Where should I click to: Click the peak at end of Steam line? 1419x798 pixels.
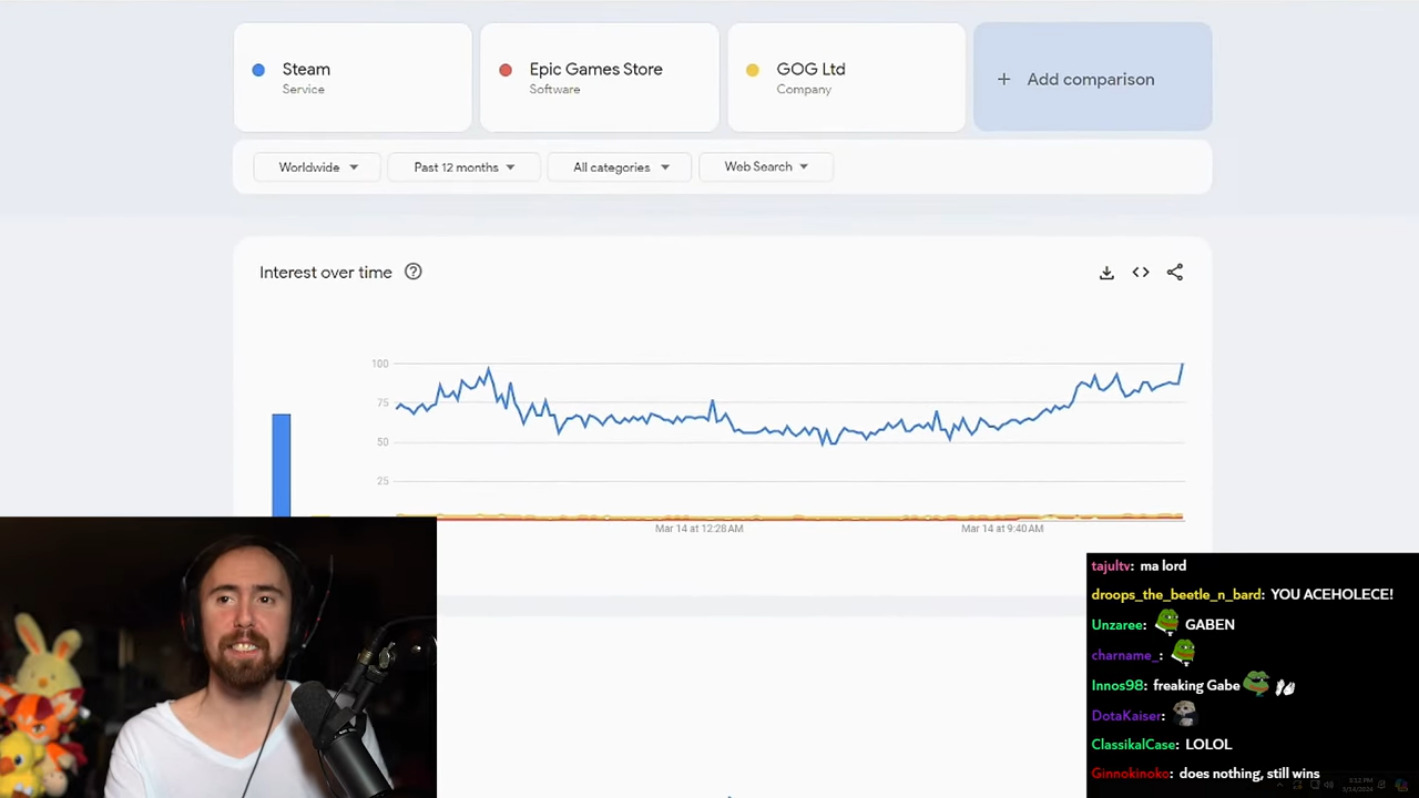click(1182, 365)
